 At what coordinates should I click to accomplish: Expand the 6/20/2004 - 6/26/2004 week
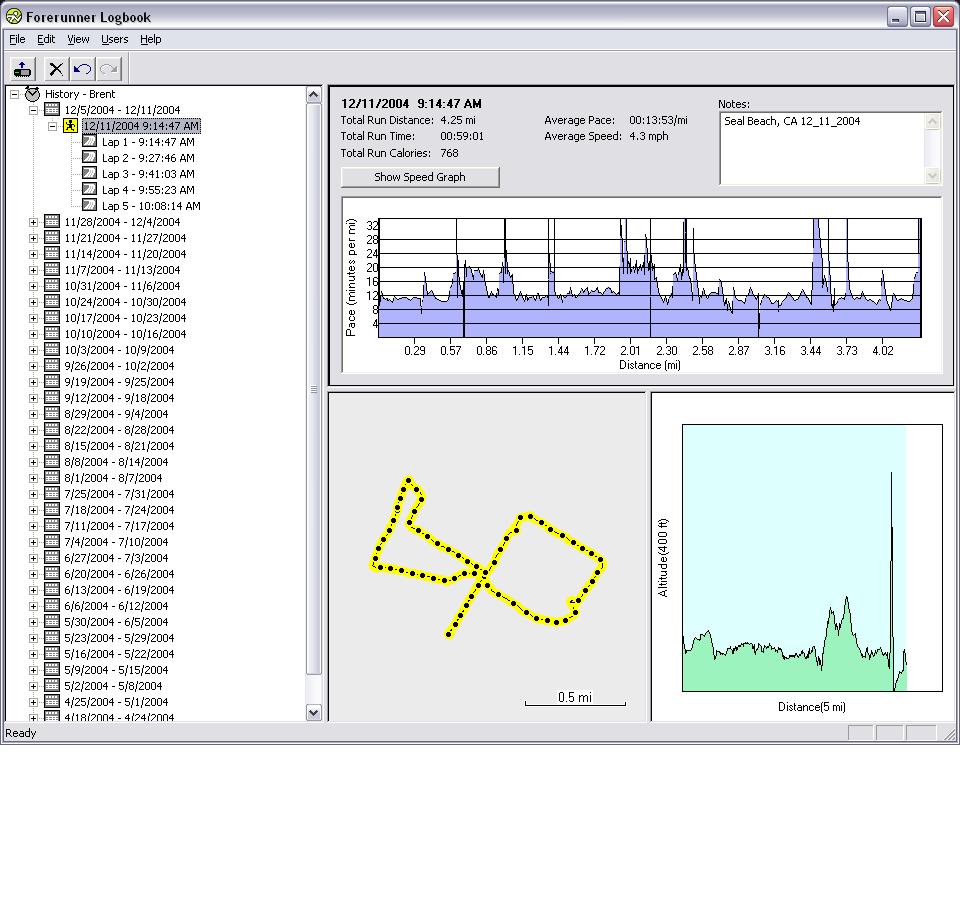click(x=34, y=574)
